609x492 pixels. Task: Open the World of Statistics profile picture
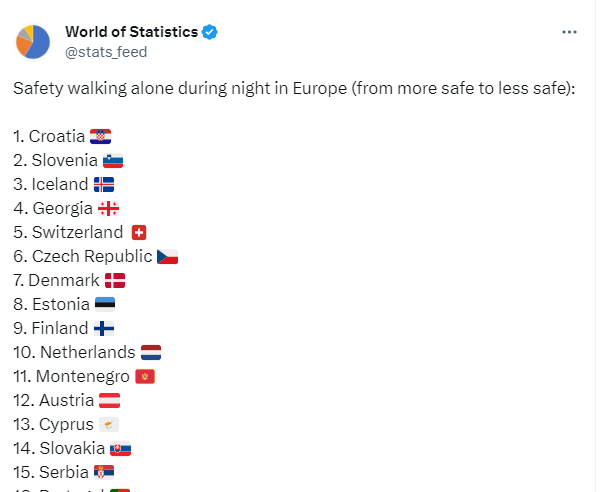click(x=33, y=41)
